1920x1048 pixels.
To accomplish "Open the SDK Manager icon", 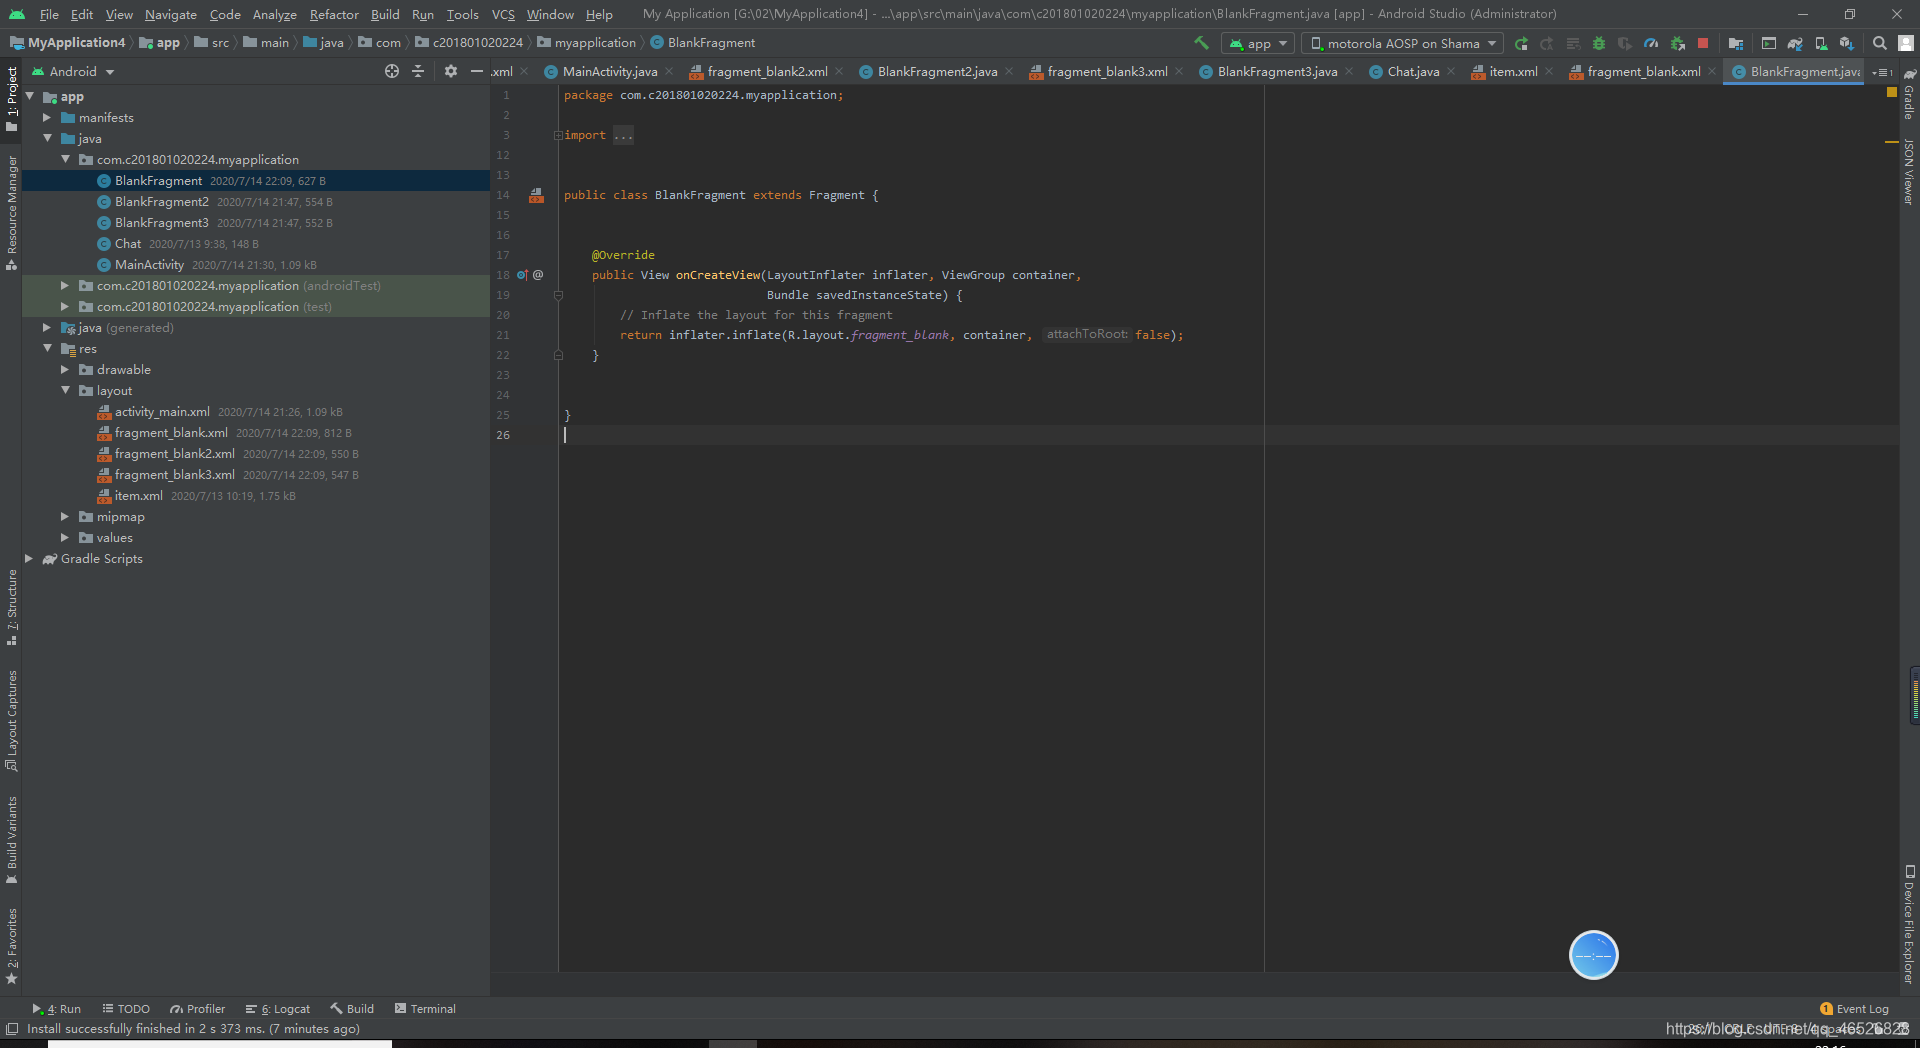I will click(1847, 43).
